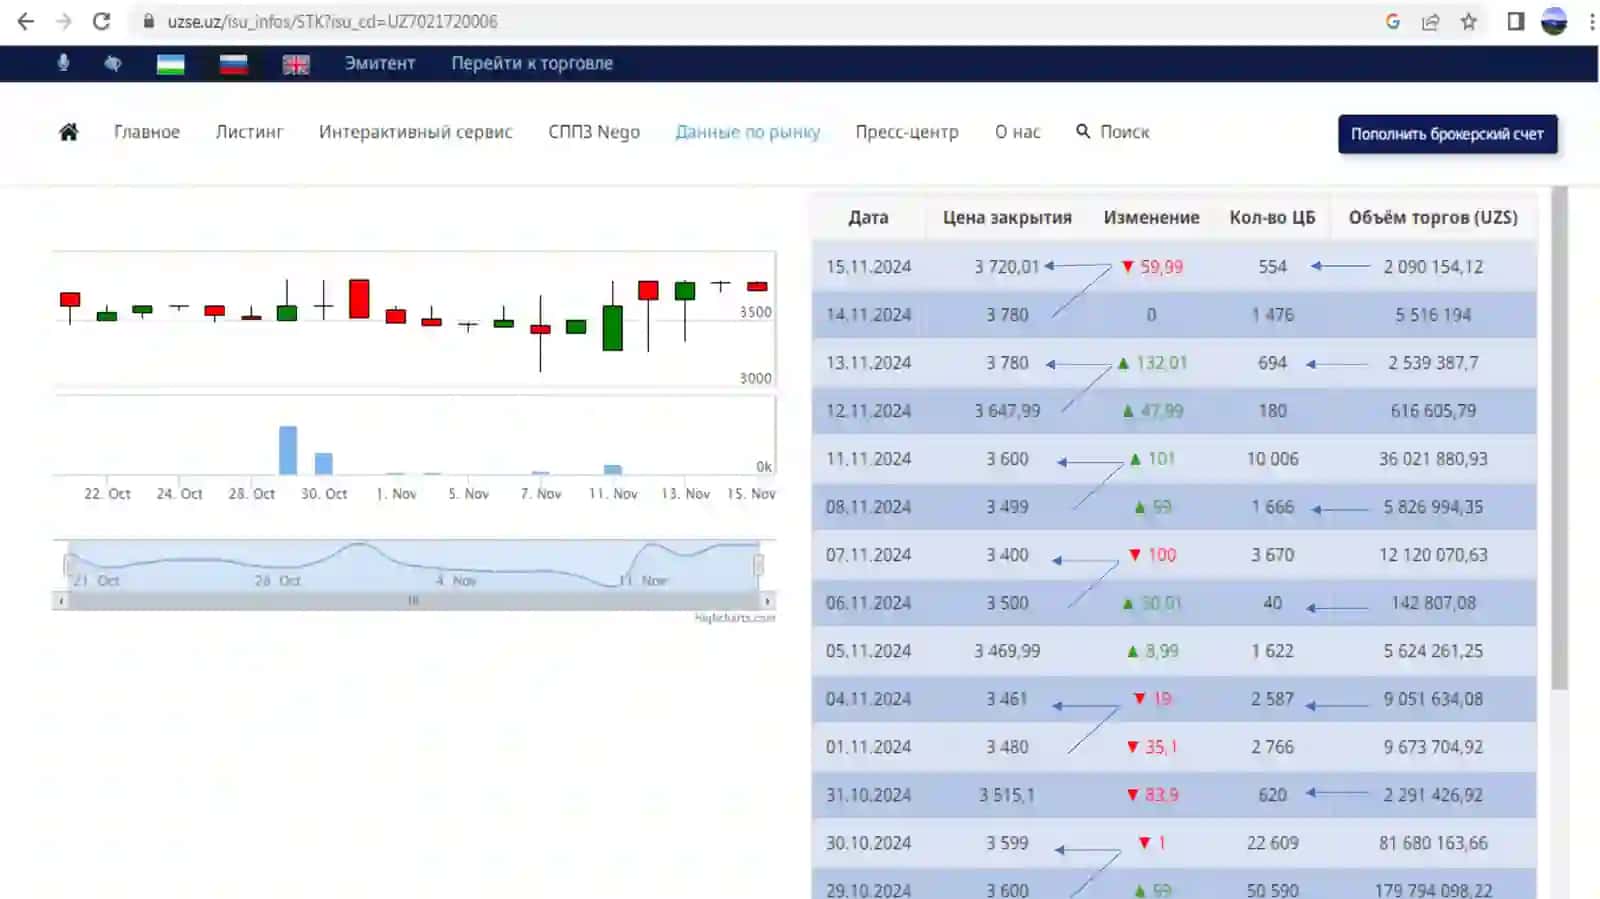Click the home icon in navigation
Viewport: 1600px width, 899px height.
[x=68, y=132]
